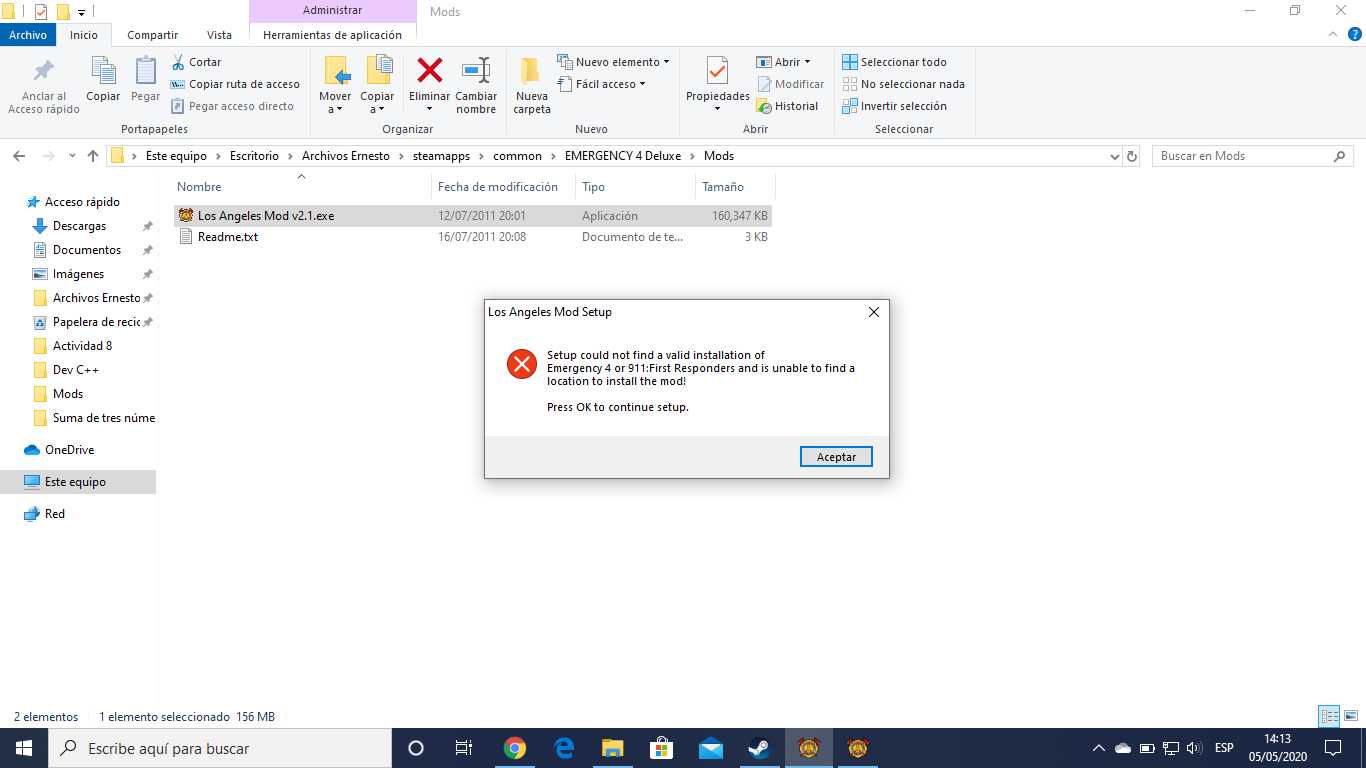Click the Propiedades icon
The width and height of the screenshot is (1366, 768).
click(x=717, y=70)
